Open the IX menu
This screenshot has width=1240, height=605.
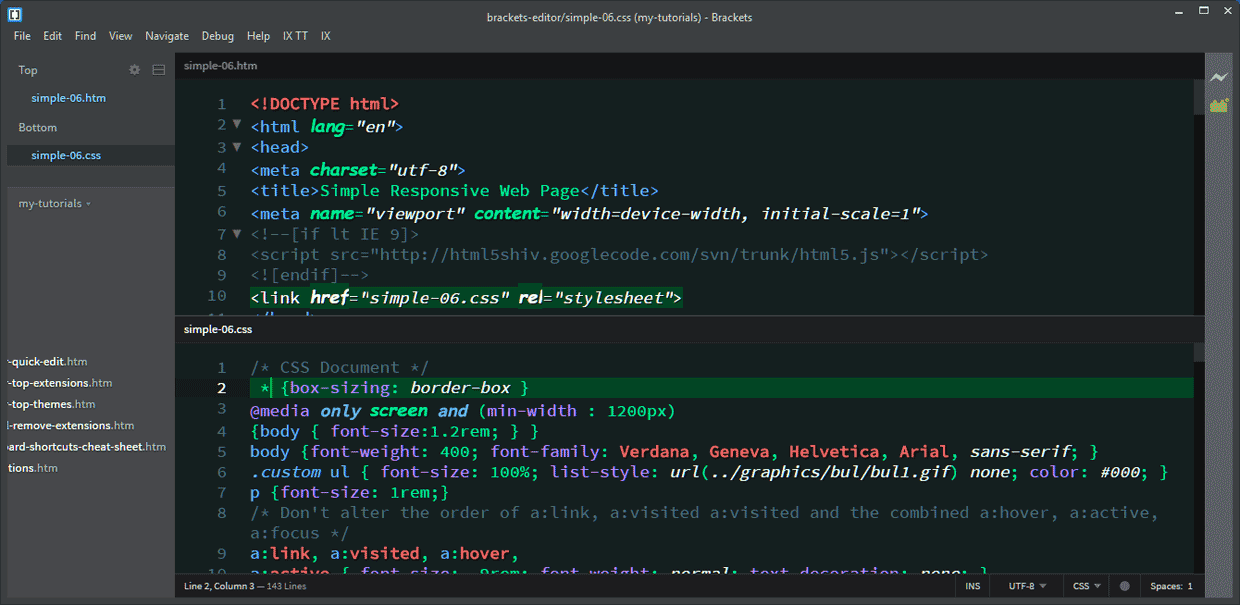[x=326, y=36]
